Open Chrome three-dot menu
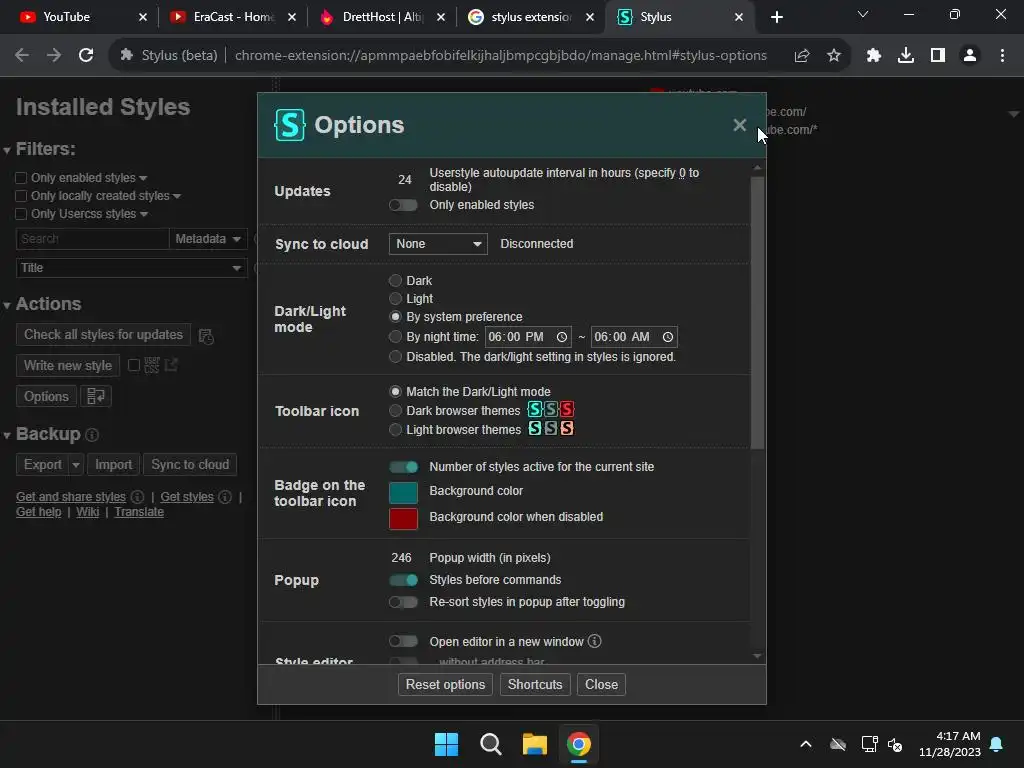The height and width of the screenshot is (768, 1024). pyautogui.click(x=1002, y=56)
